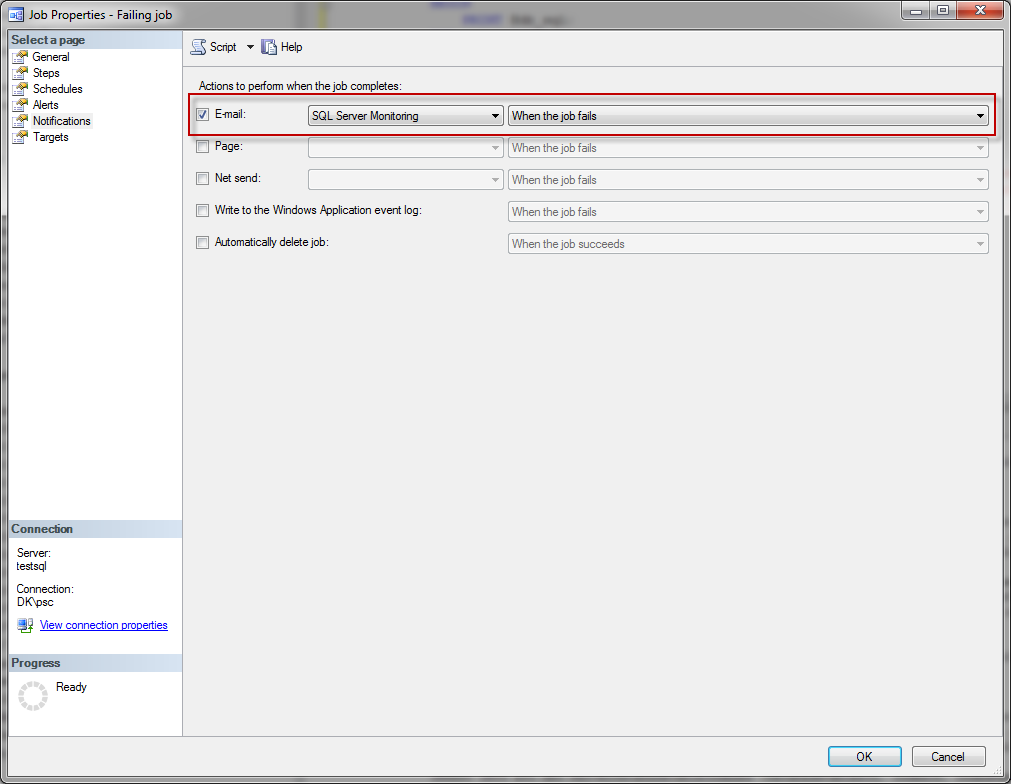Click the Schedules page icon
Image resolution: width=1011 pixels, height=784 pixels.
point(21,89)
